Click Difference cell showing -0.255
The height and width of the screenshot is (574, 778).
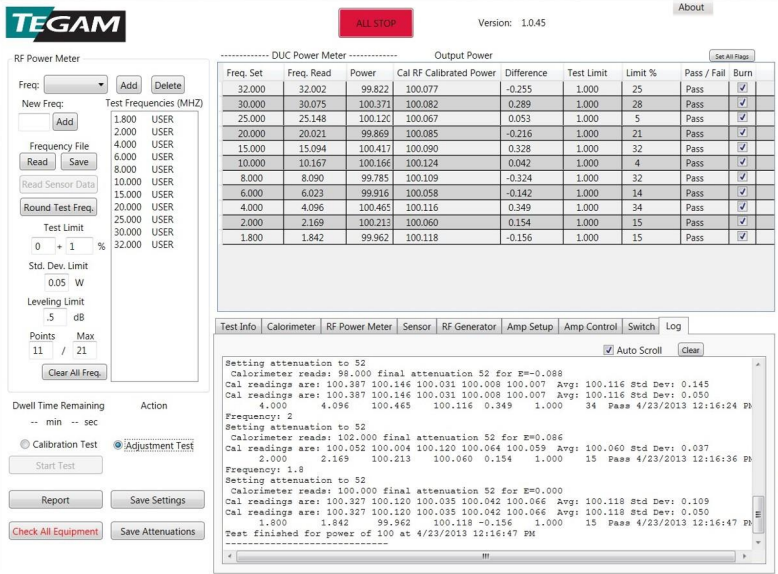(531, 89)
